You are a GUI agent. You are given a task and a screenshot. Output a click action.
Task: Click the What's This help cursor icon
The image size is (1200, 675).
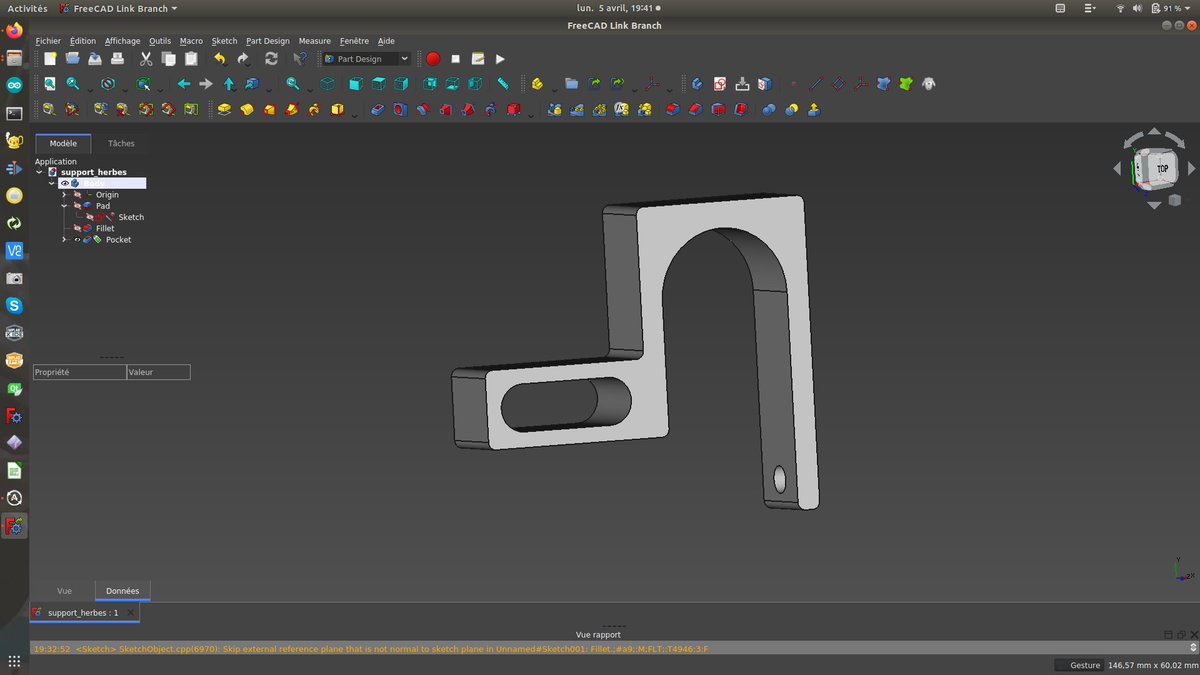[x=299, y=59]
